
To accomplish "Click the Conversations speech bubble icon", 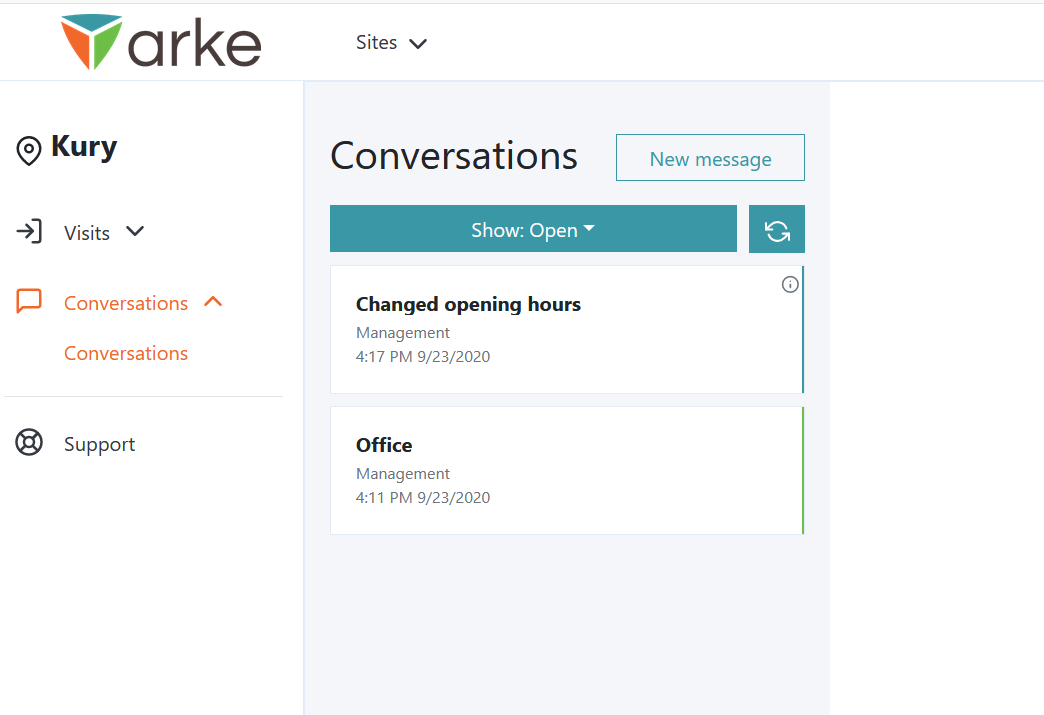I will 29,301.
